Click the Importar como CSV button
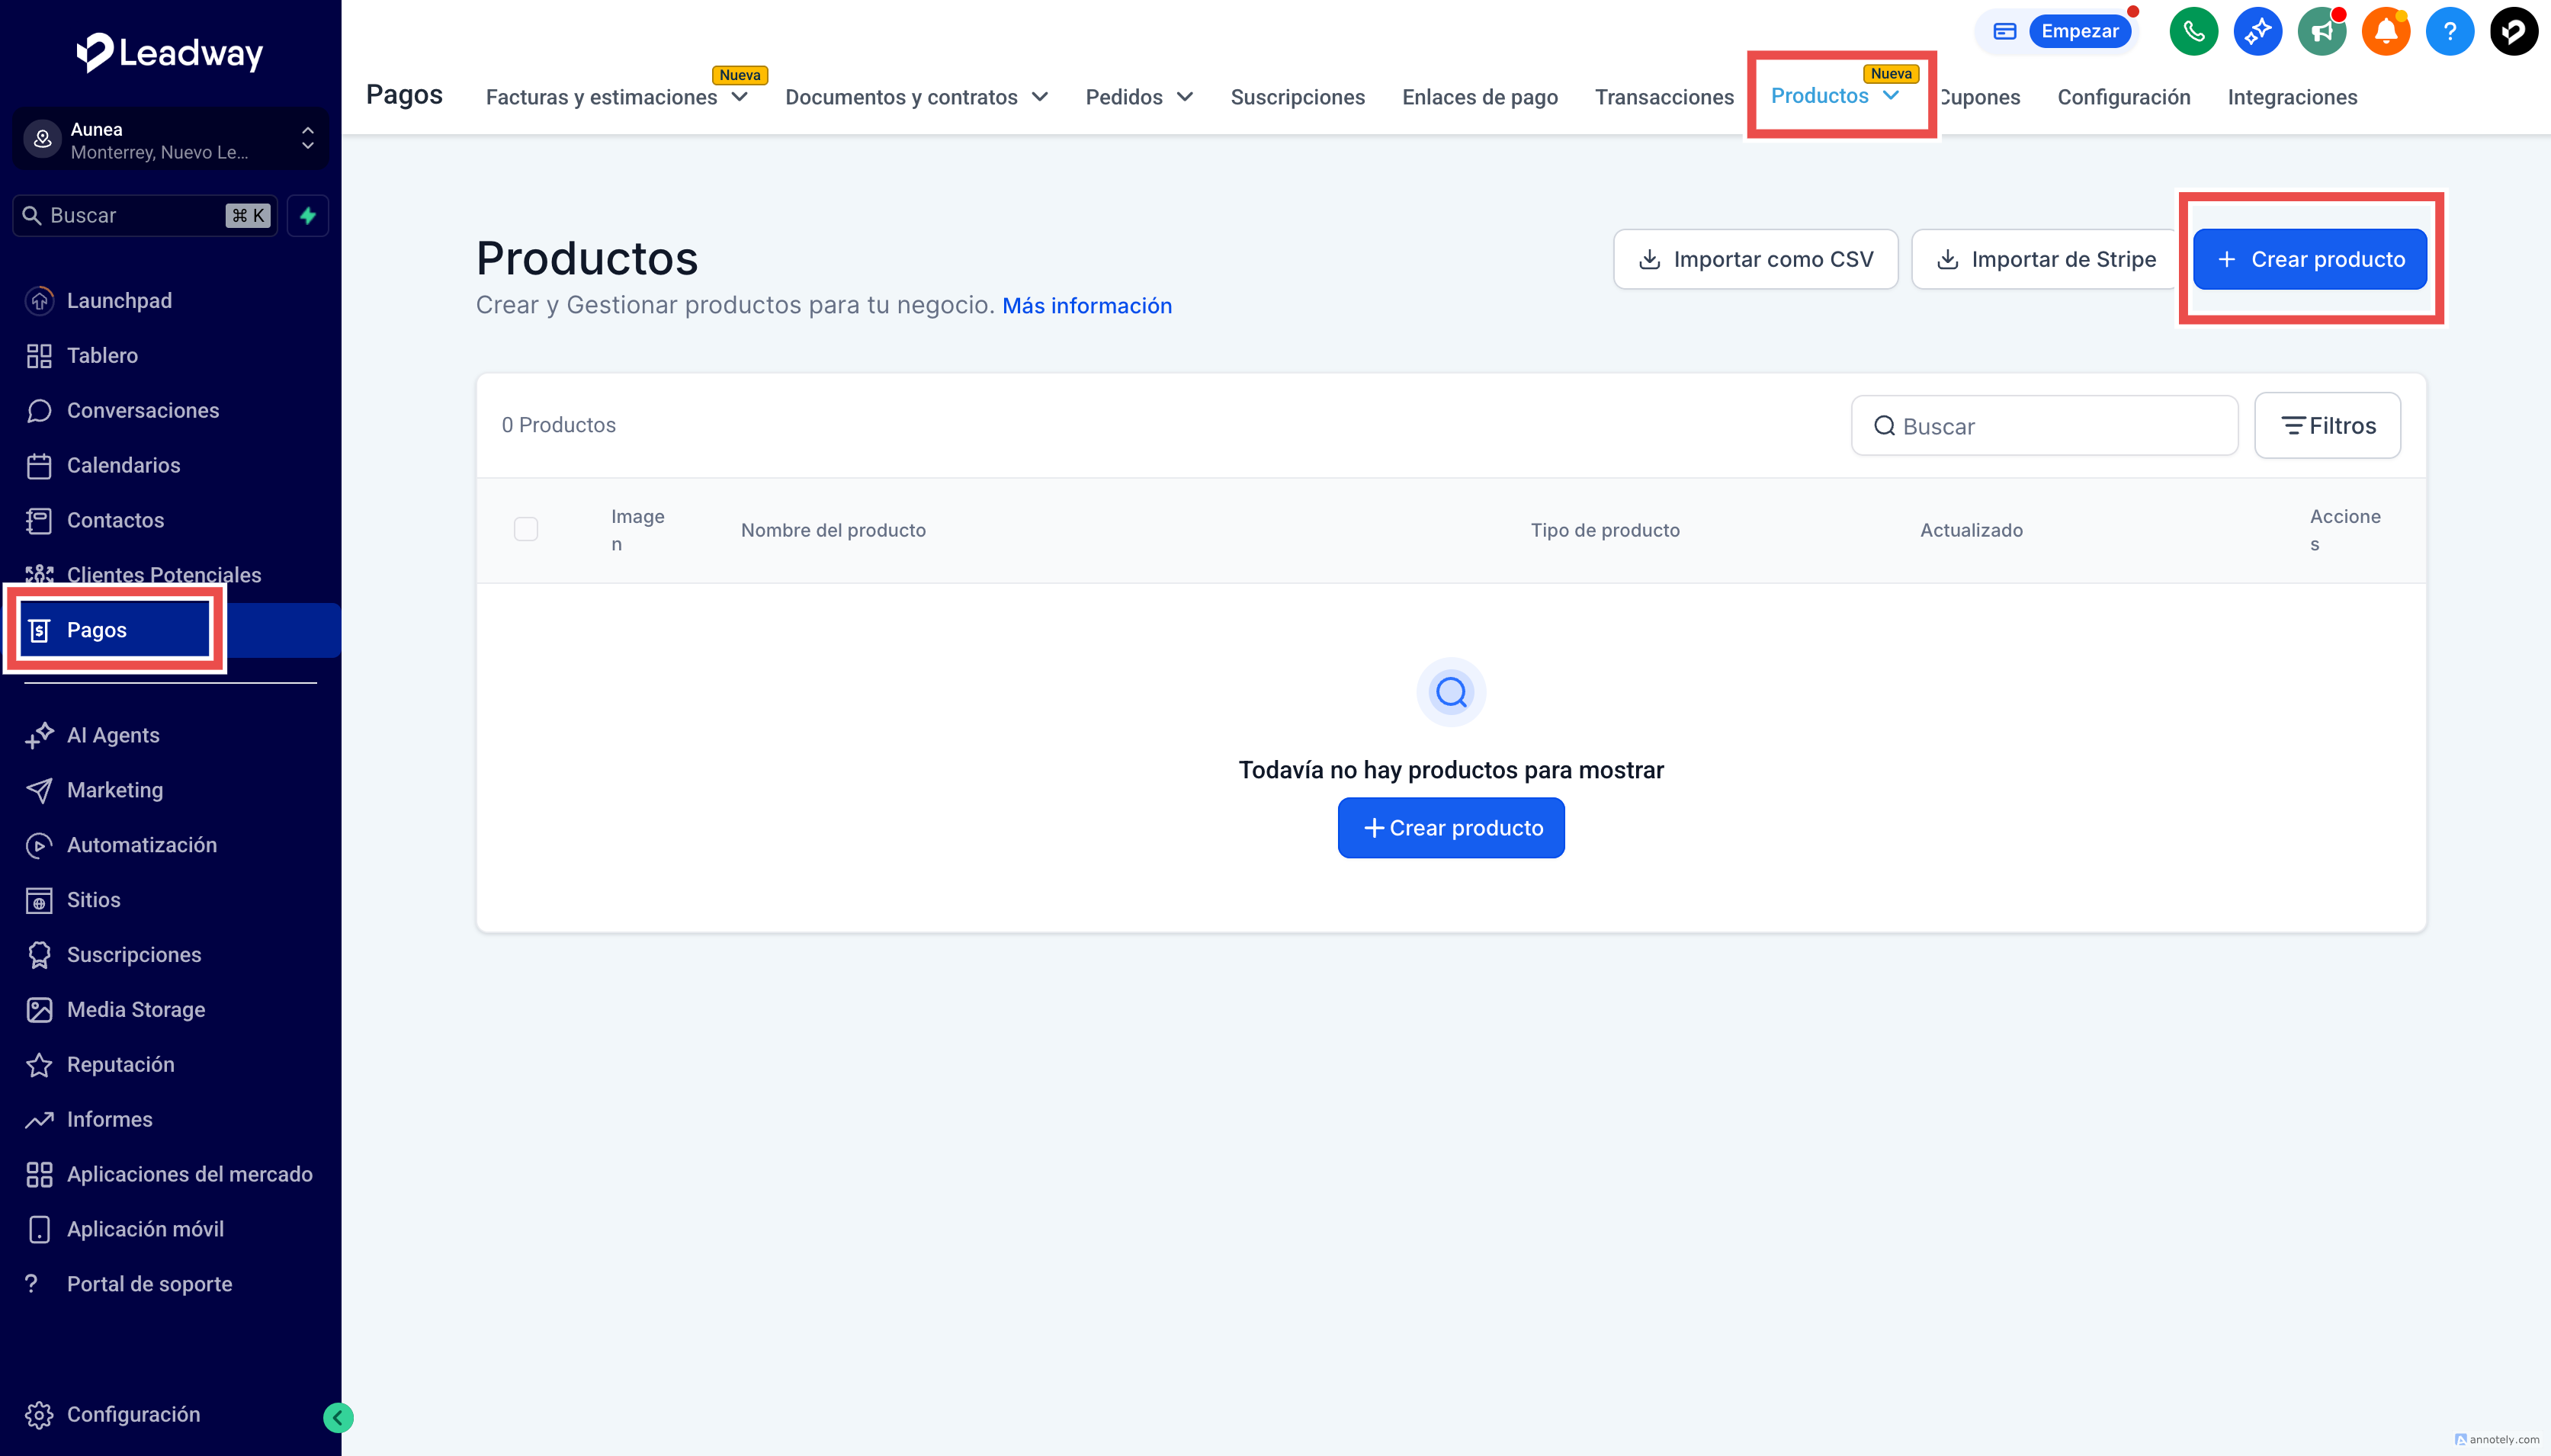This screenshot has height=1456, width=2551. (1755, 259)
